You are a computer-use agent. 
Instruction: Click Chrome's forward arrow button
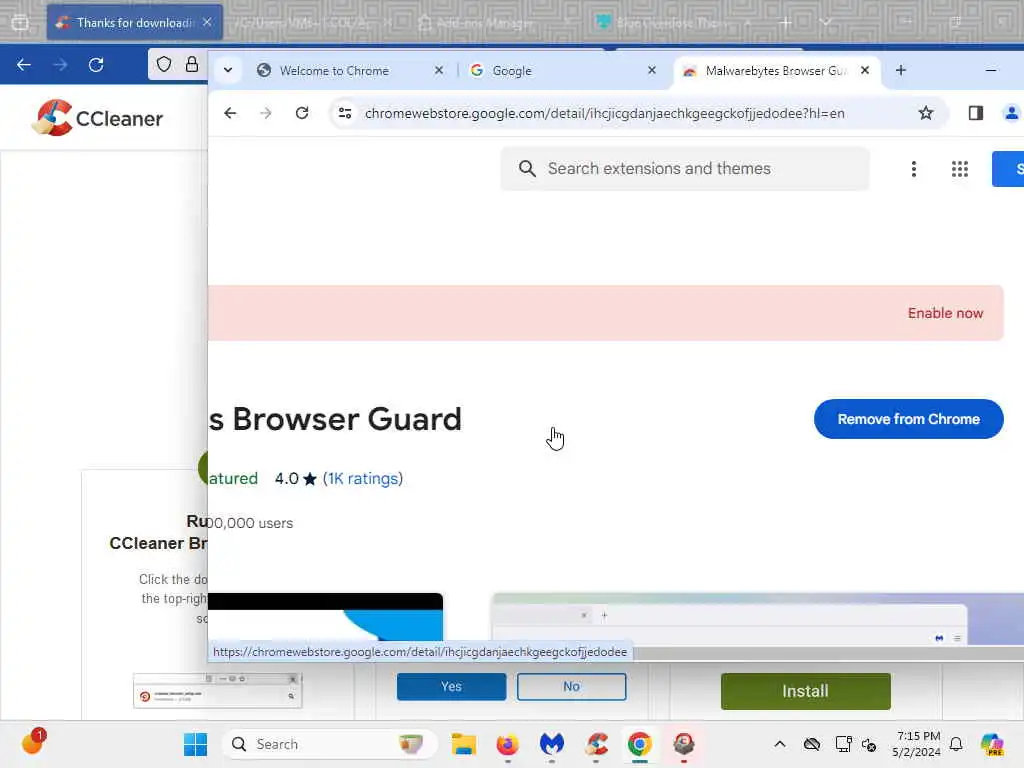[265, 113]
